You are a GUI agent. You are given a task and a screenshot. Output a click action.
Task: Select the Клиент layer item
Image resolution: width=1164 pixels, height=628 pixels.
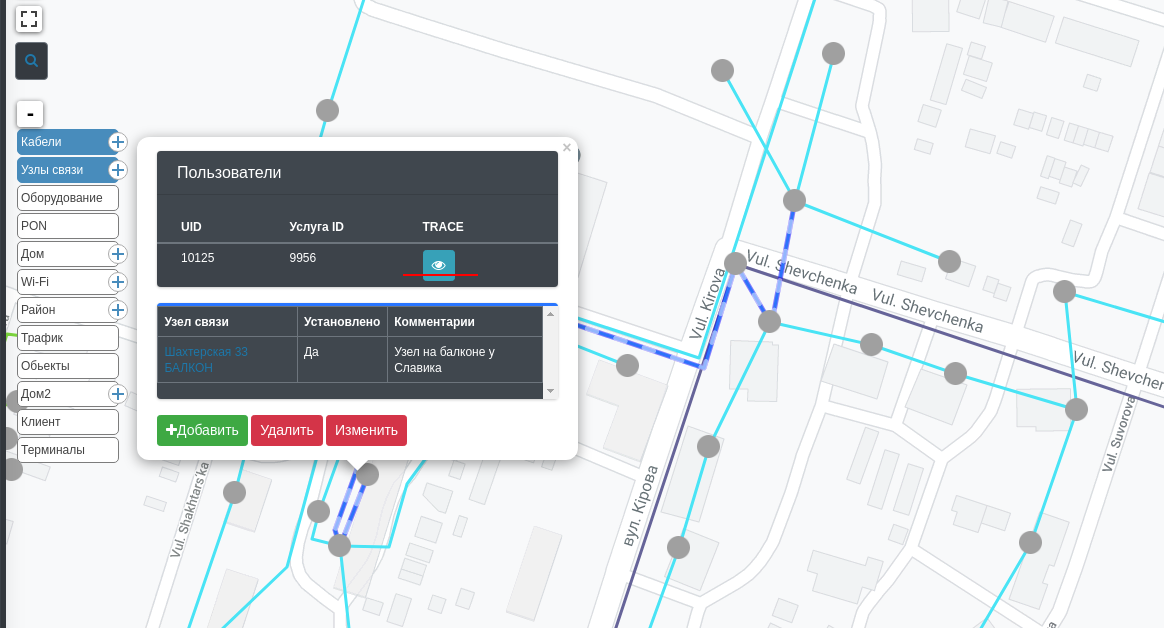(67, 422)
